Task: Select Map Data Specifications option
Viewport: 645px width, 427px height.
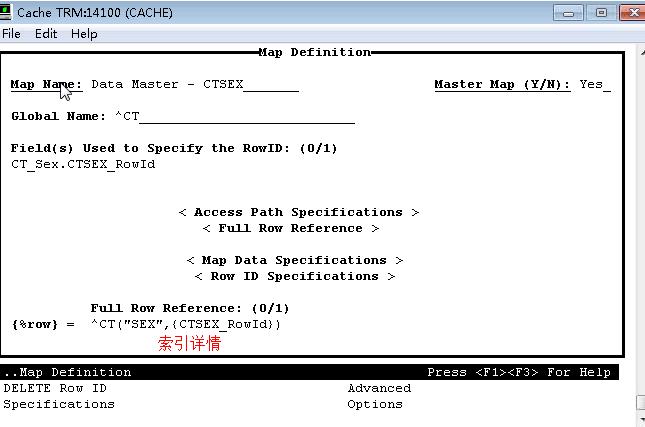Action: (x=295, y=260)
